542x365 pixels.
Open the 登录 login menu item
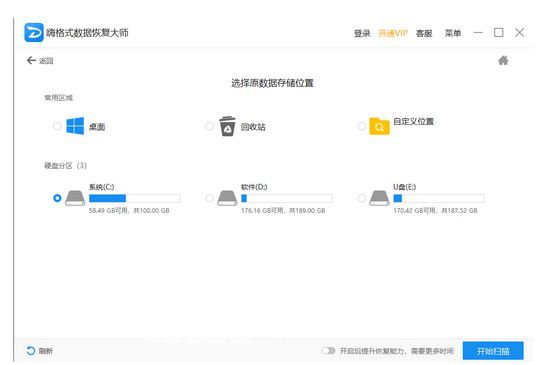[362, 33]
